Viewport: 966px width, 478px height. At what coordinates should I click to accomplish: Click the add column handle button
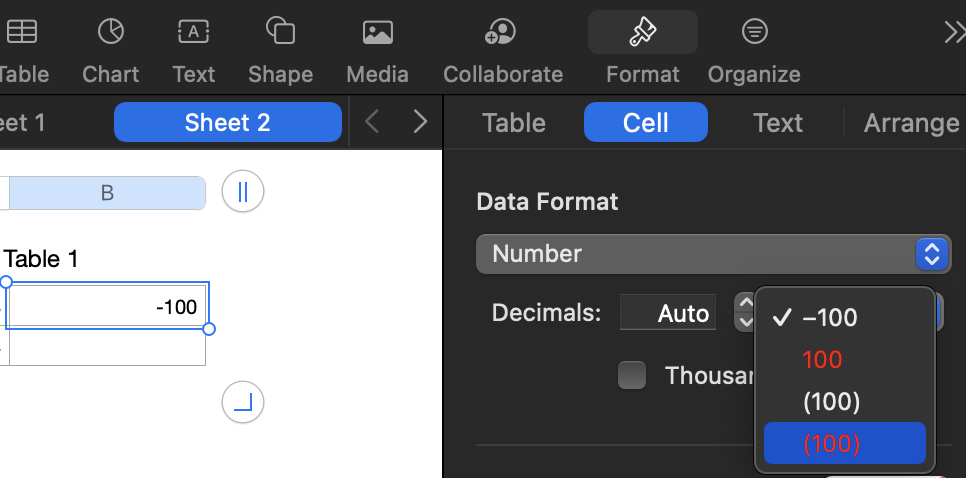click(x=243, y=191)
